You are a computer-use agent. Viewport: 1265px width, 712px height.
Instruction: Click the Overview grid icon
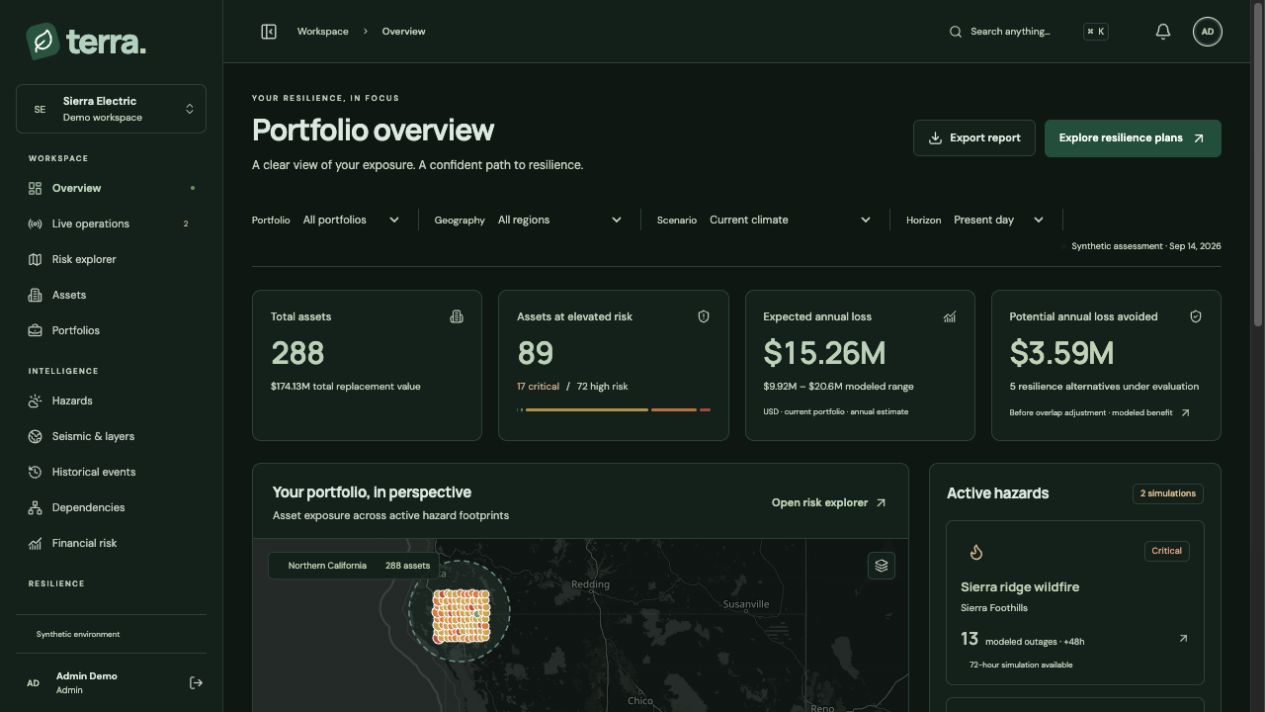35,188
